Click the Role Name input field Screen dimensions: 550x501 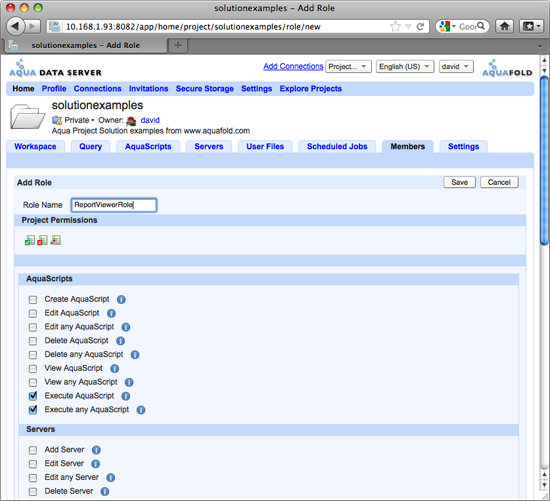(114, 205)
